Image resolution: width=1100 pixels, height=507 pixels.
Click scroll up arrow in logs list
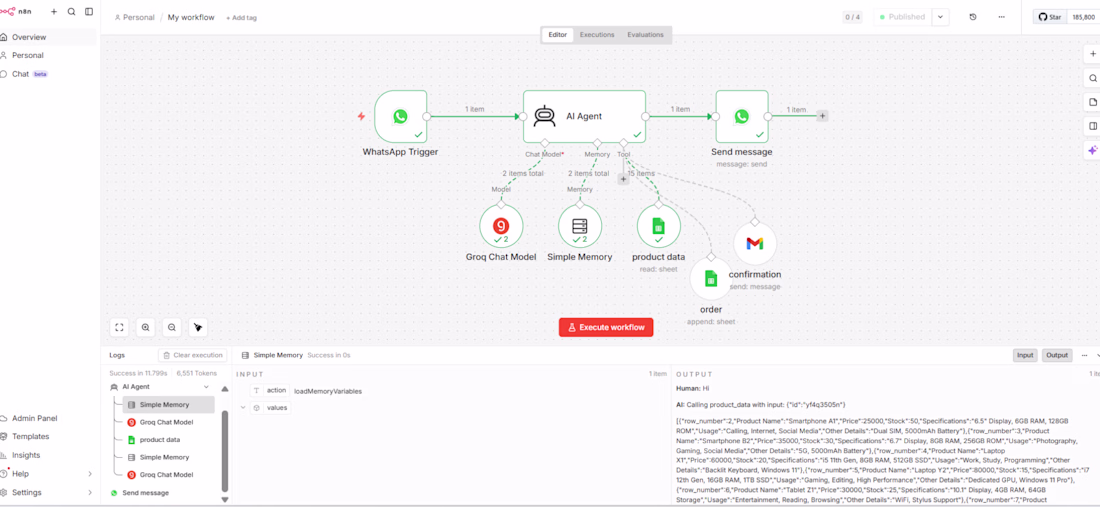(x=224, y=388)
